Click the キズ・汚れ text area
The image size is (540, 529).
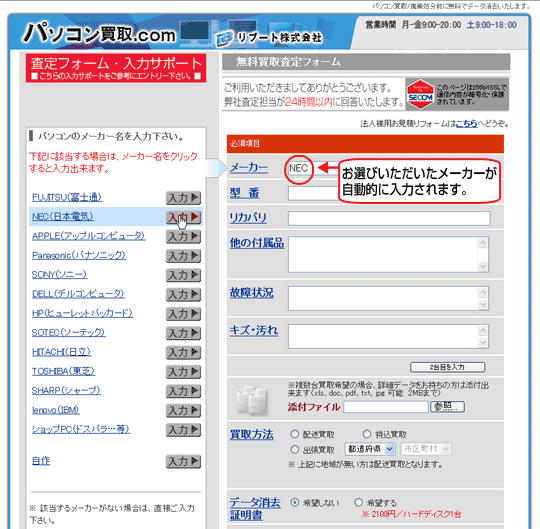[x=388, y=336]
